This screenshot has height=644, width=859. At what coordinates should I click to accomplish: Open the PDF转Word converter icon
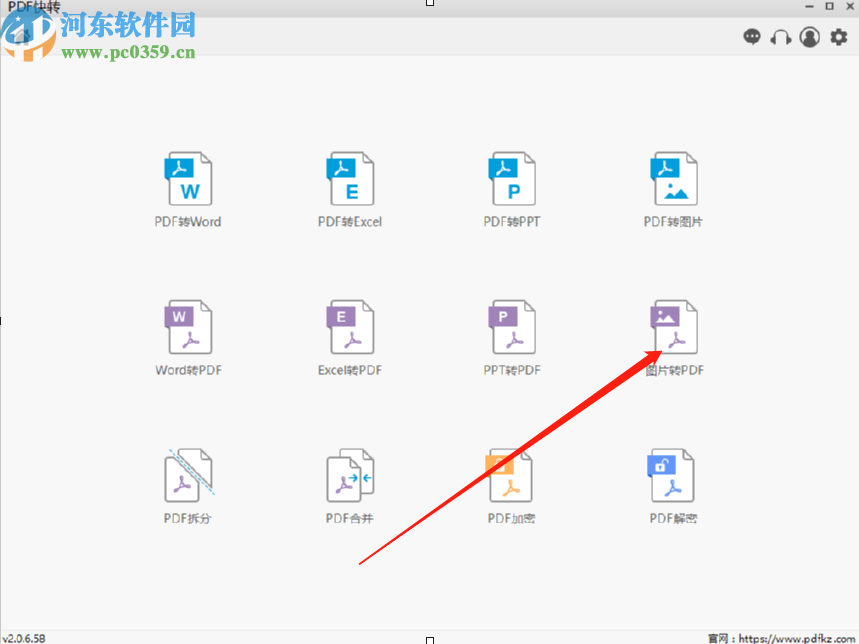point(188,179)
